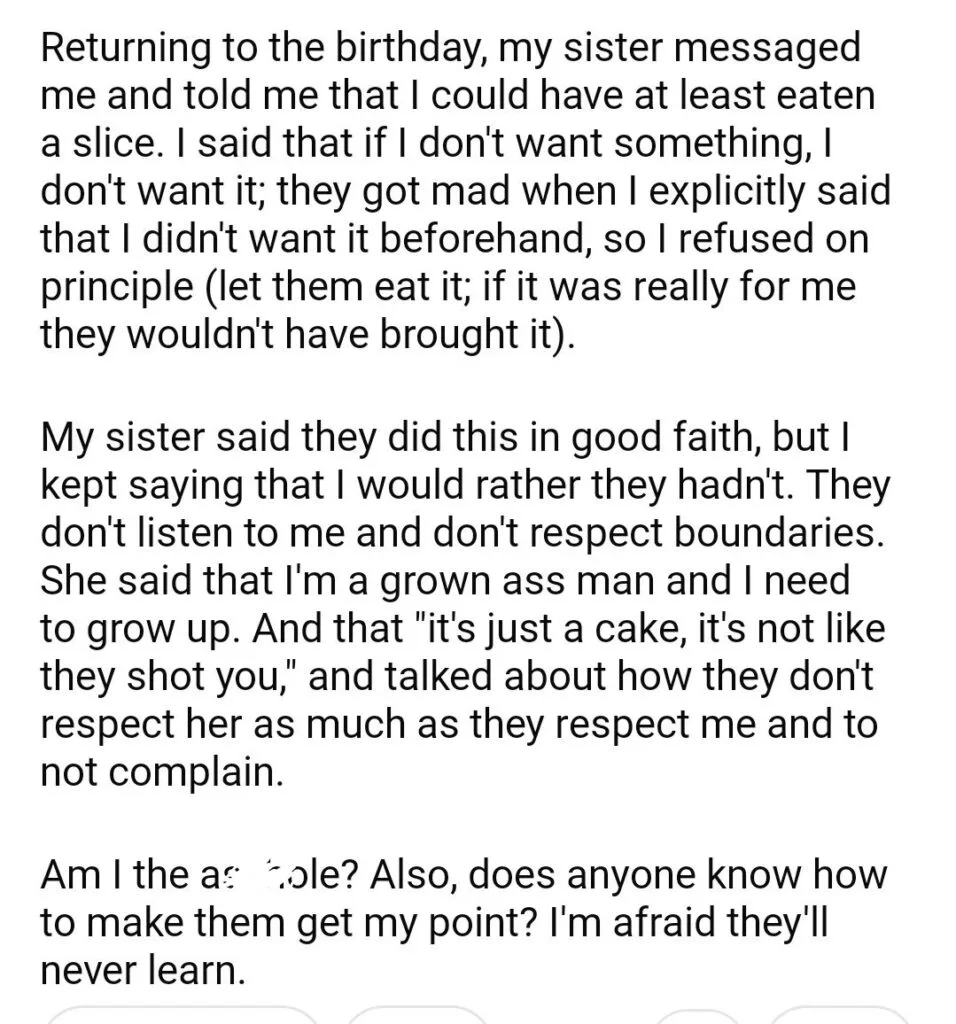Click the words 'never learn' at the end
956x1024 pixels.
[143, 970]
